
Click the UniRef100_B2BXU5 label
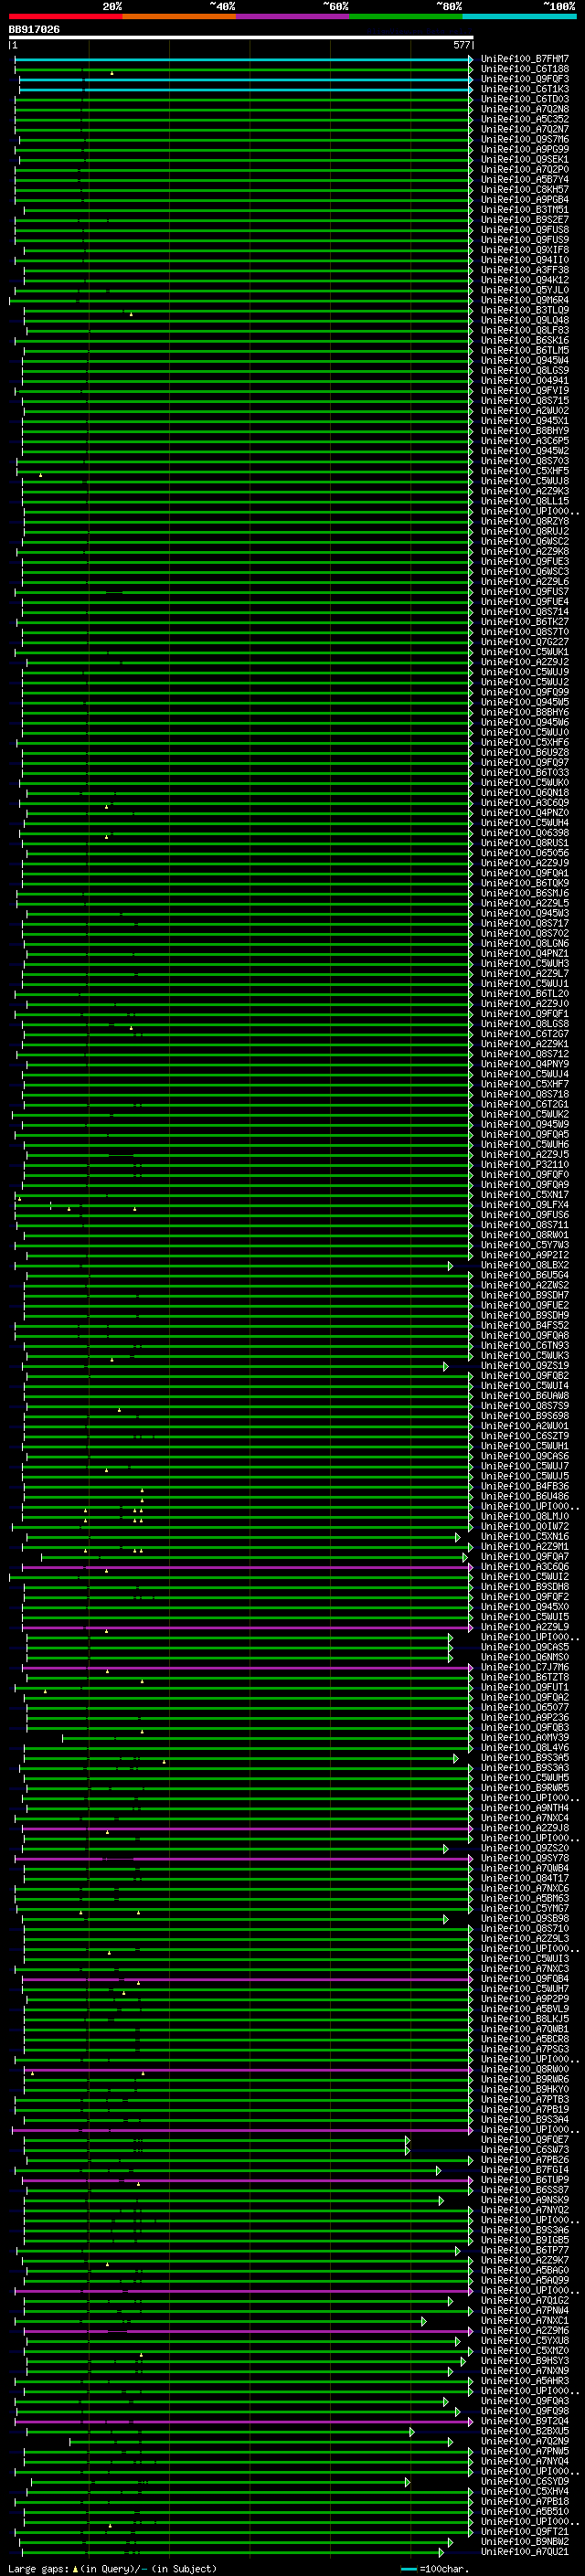coord(525,2430)
